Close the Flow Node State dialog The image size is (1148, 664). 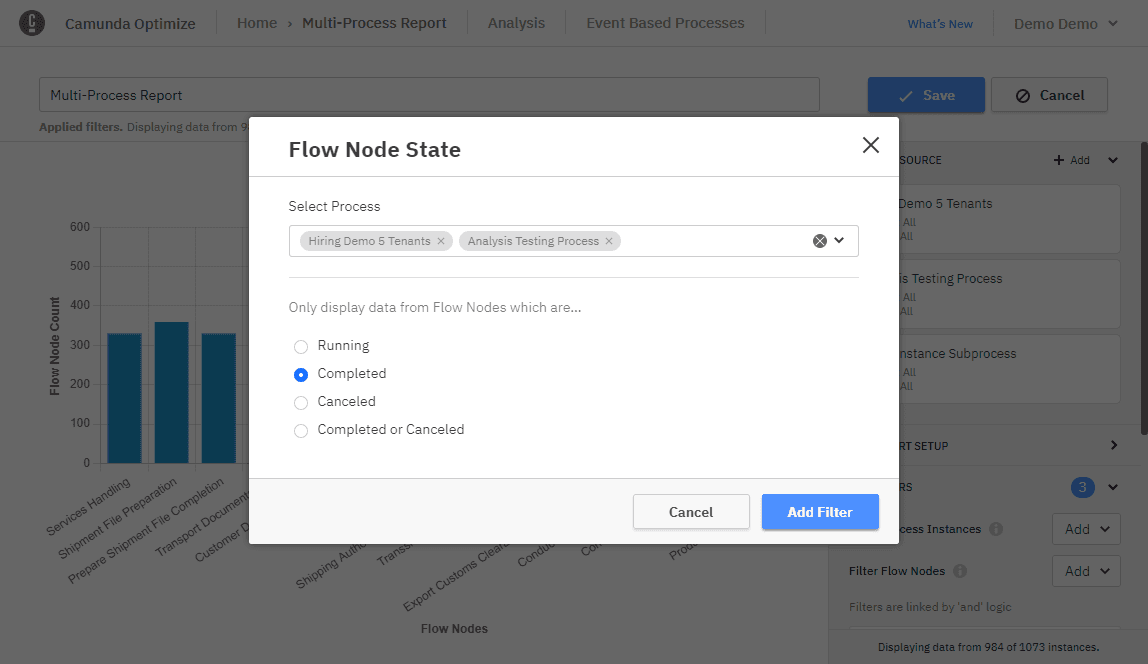coord(871,145)
